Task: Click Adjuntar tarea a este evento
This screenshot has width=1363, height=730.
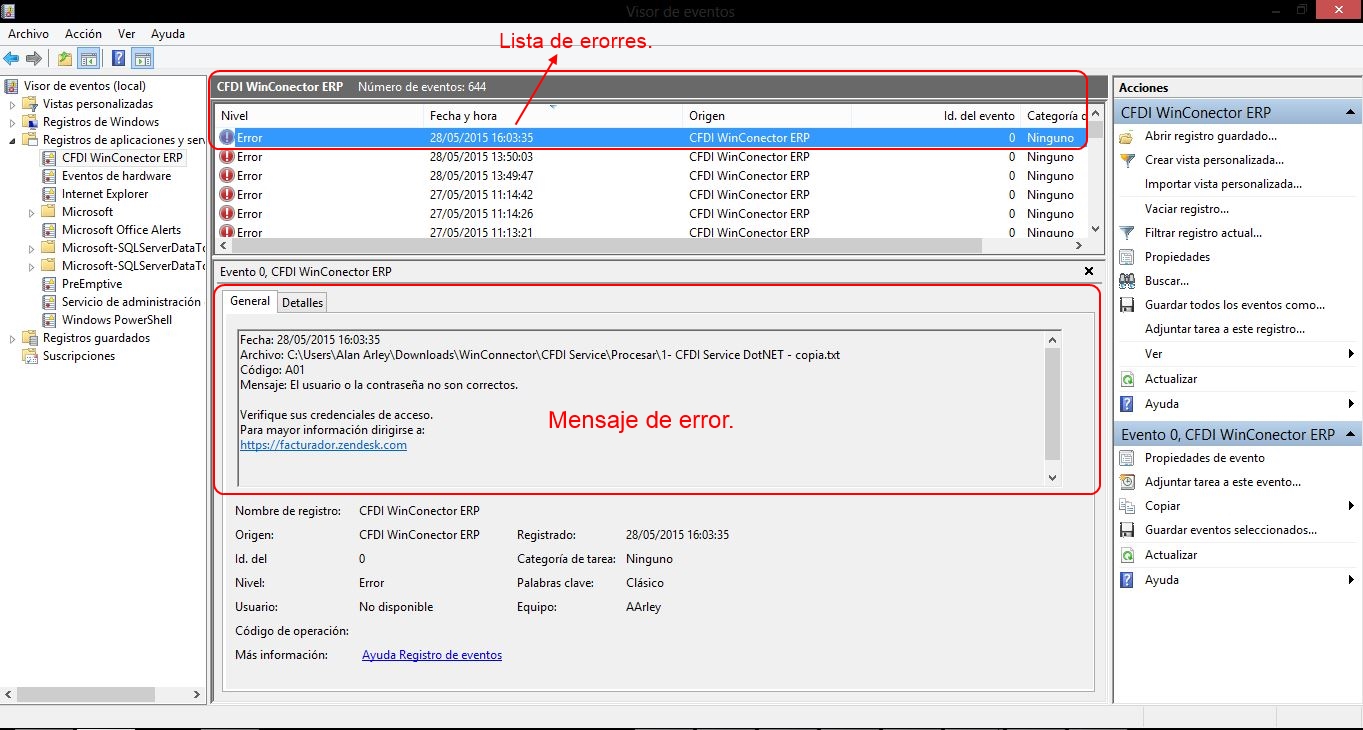Action: (1210, 481)
